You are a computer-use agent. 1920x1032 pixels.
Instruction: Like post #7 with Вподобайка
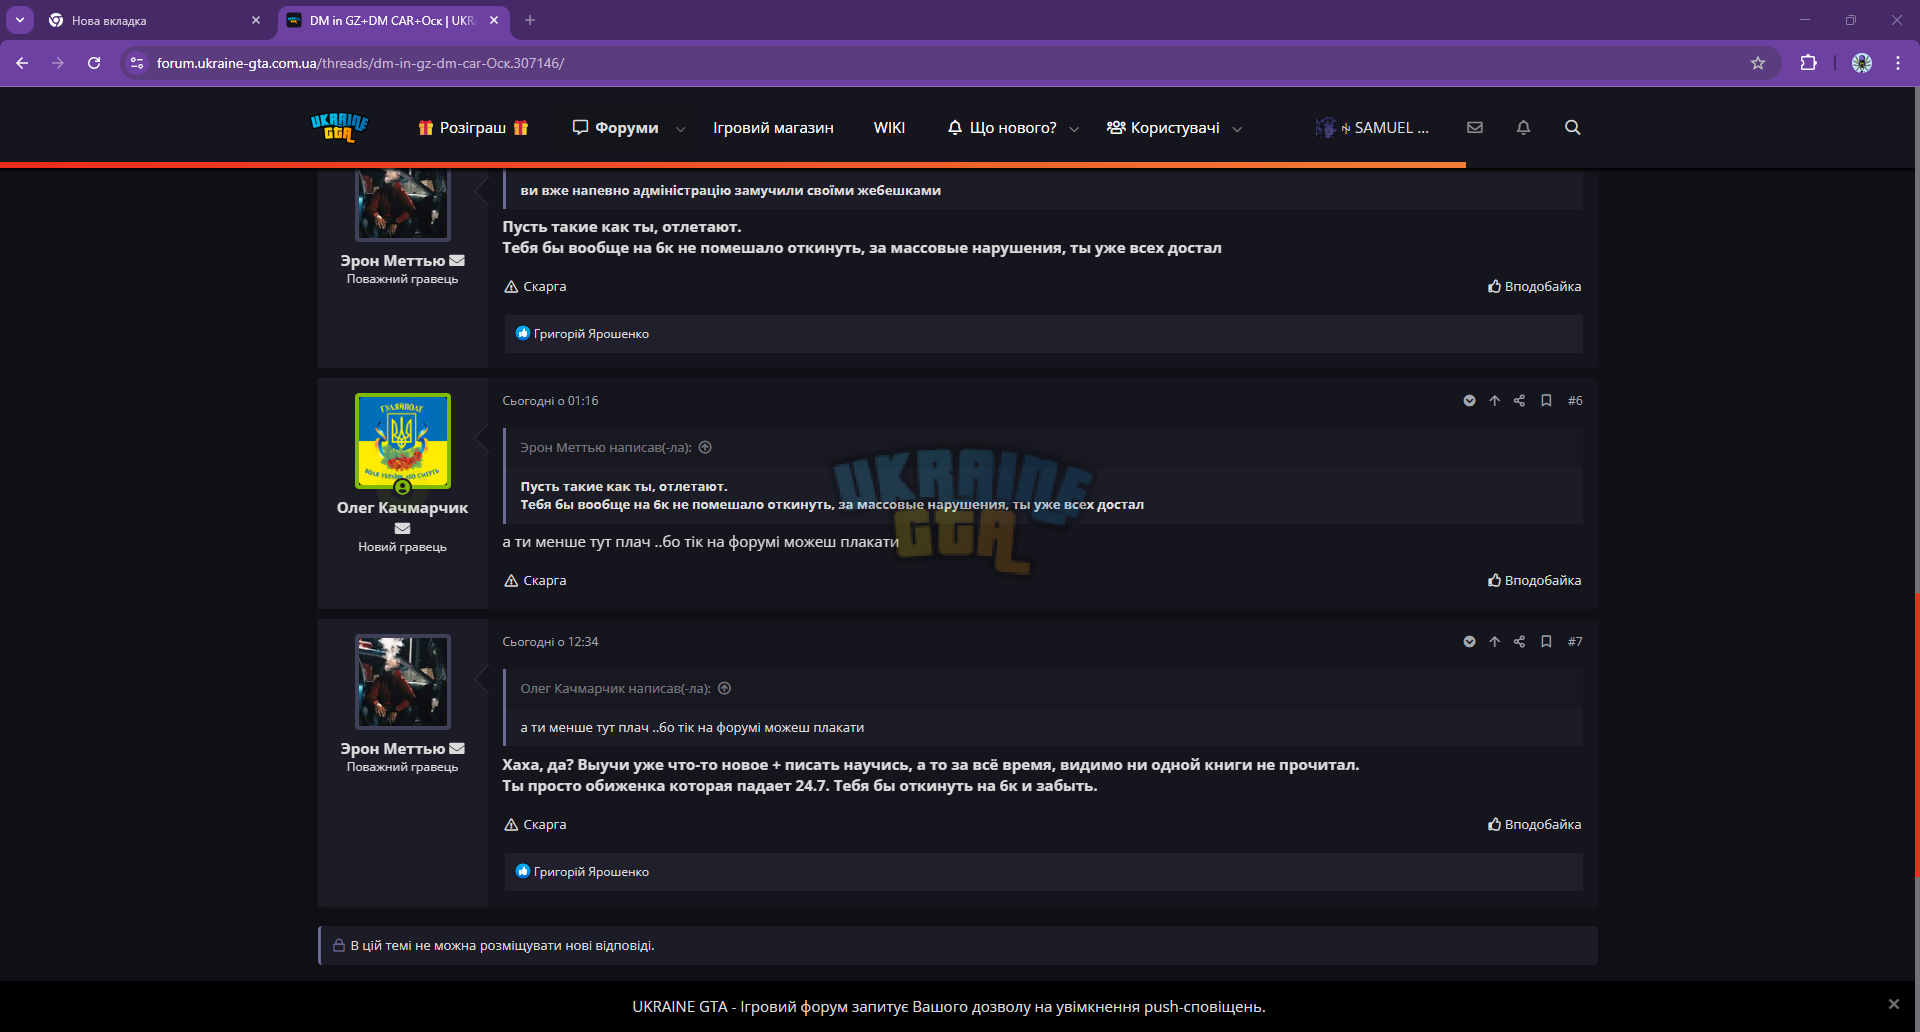(1535, 825)
